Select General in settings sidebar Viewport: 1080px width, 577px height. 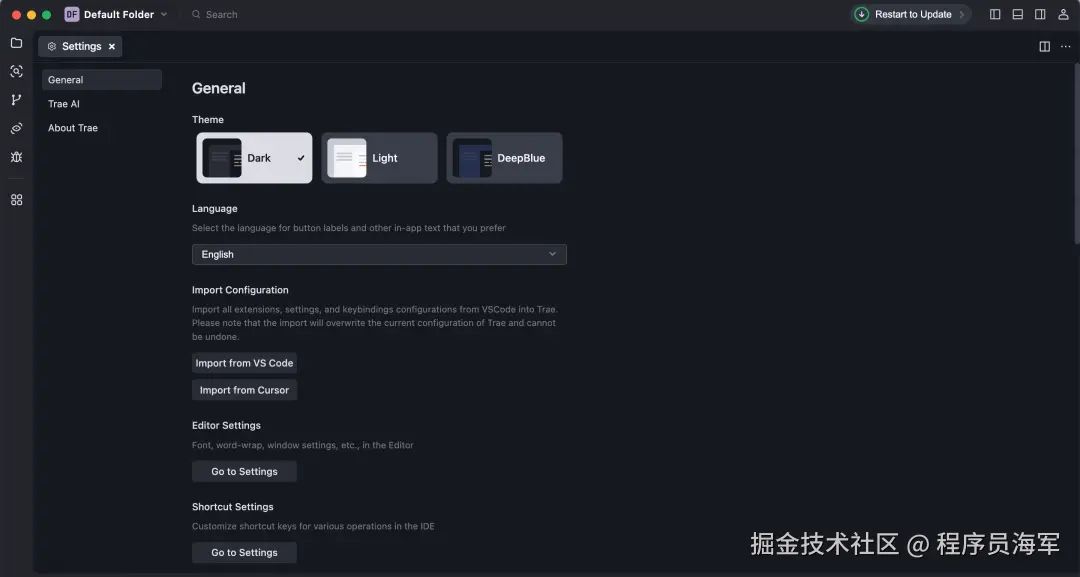(x=102, y=80)
